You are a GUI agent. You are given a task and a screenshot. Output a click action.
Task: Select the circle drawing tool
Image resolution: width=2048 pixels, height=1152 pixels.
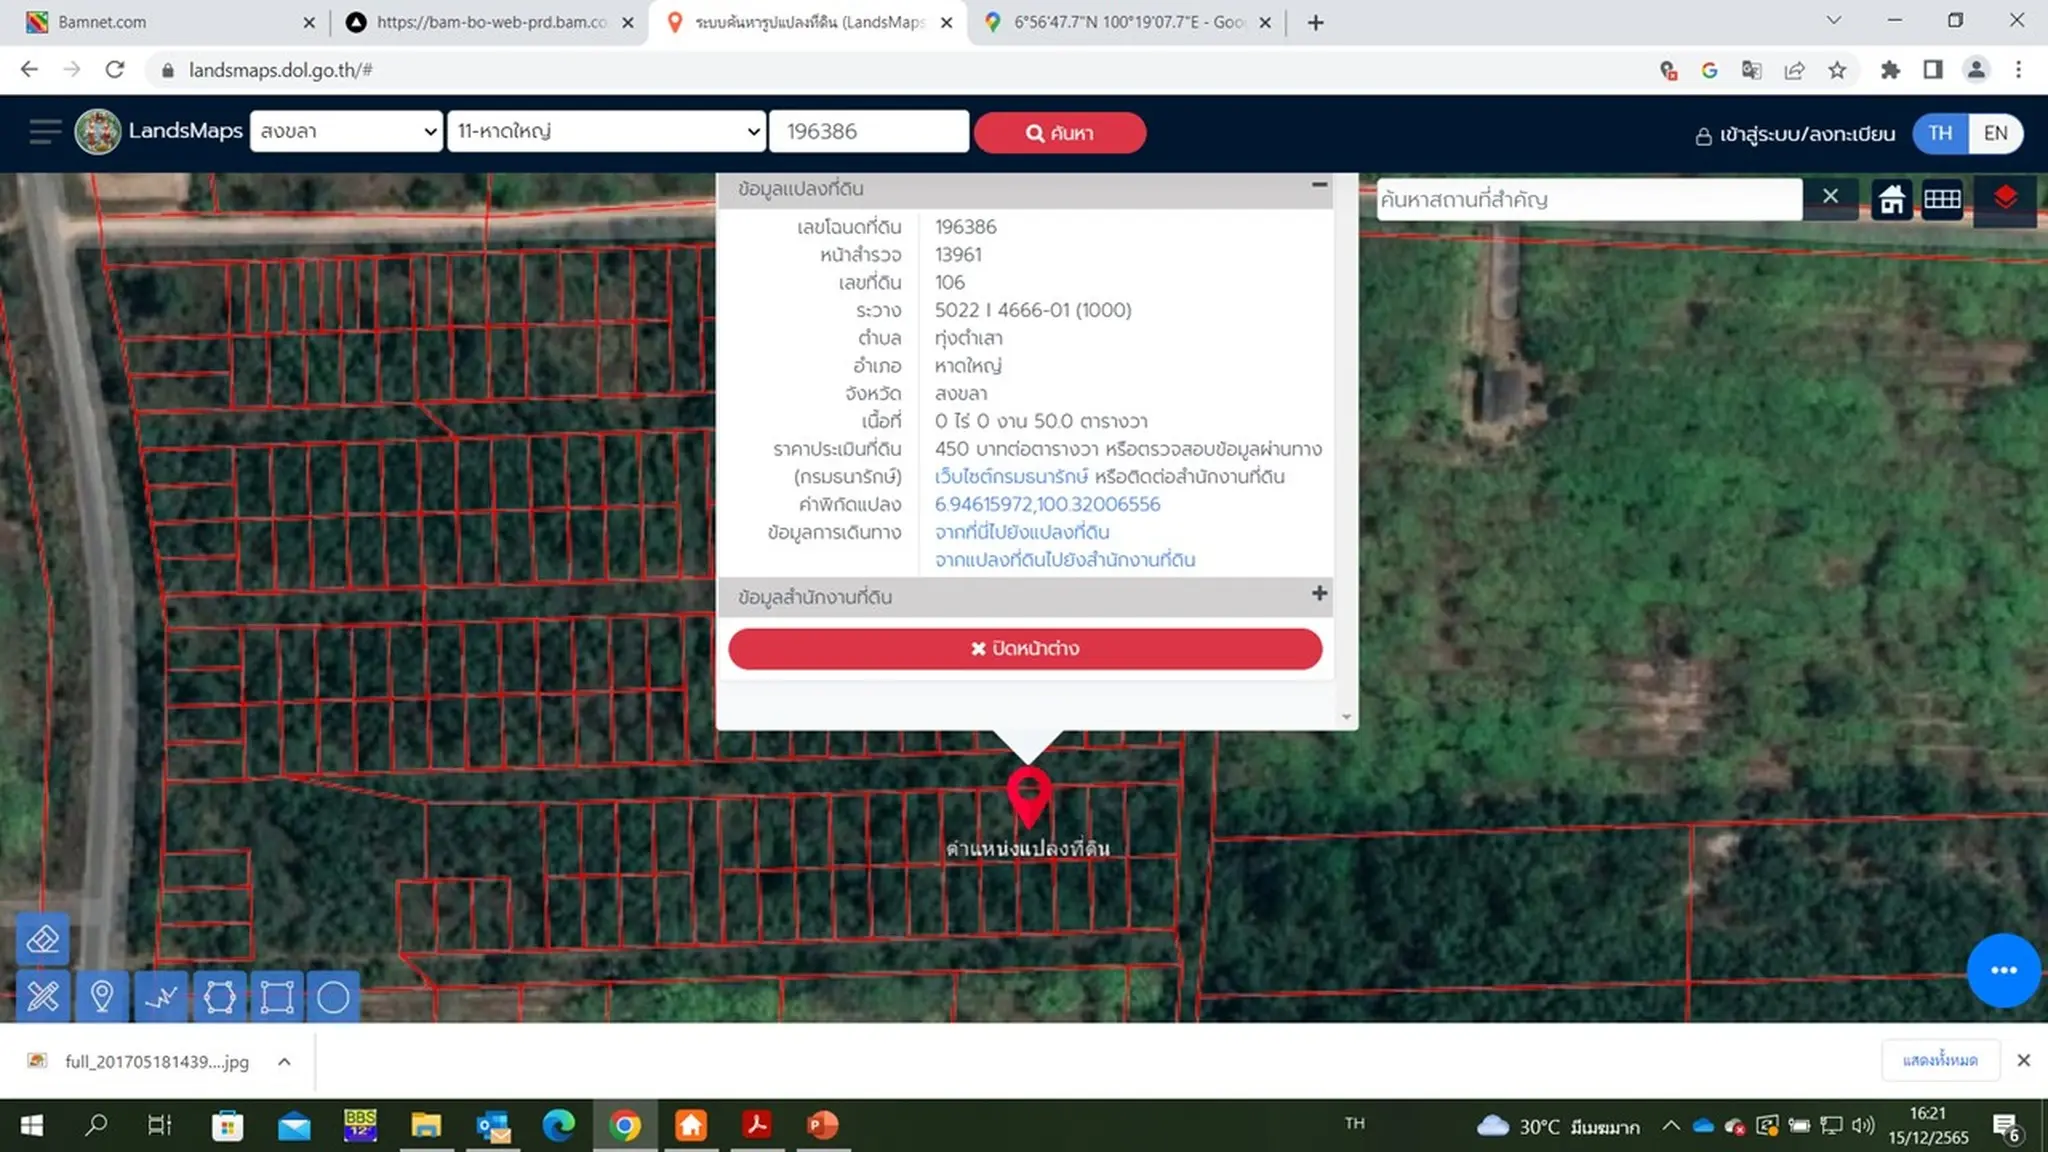coord(333,996)
